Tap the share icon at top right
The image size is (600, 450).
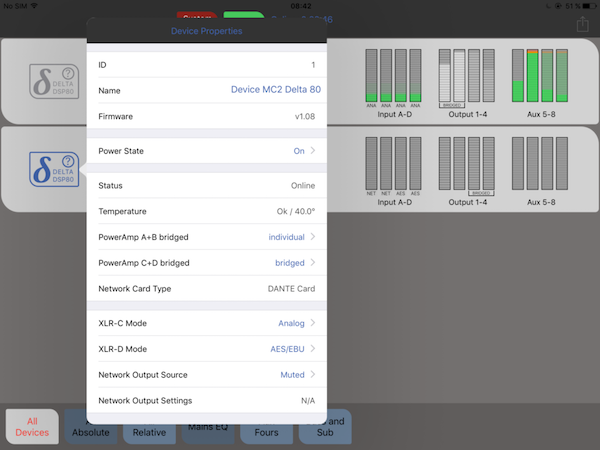point(584,24)
